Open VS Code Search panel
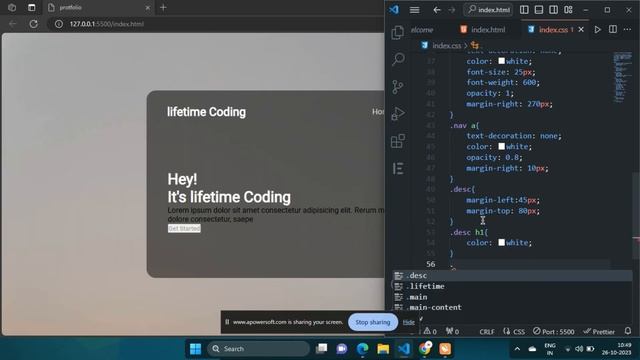The width and height of the screenshot is (640, 360). click(x=398, y=59)
